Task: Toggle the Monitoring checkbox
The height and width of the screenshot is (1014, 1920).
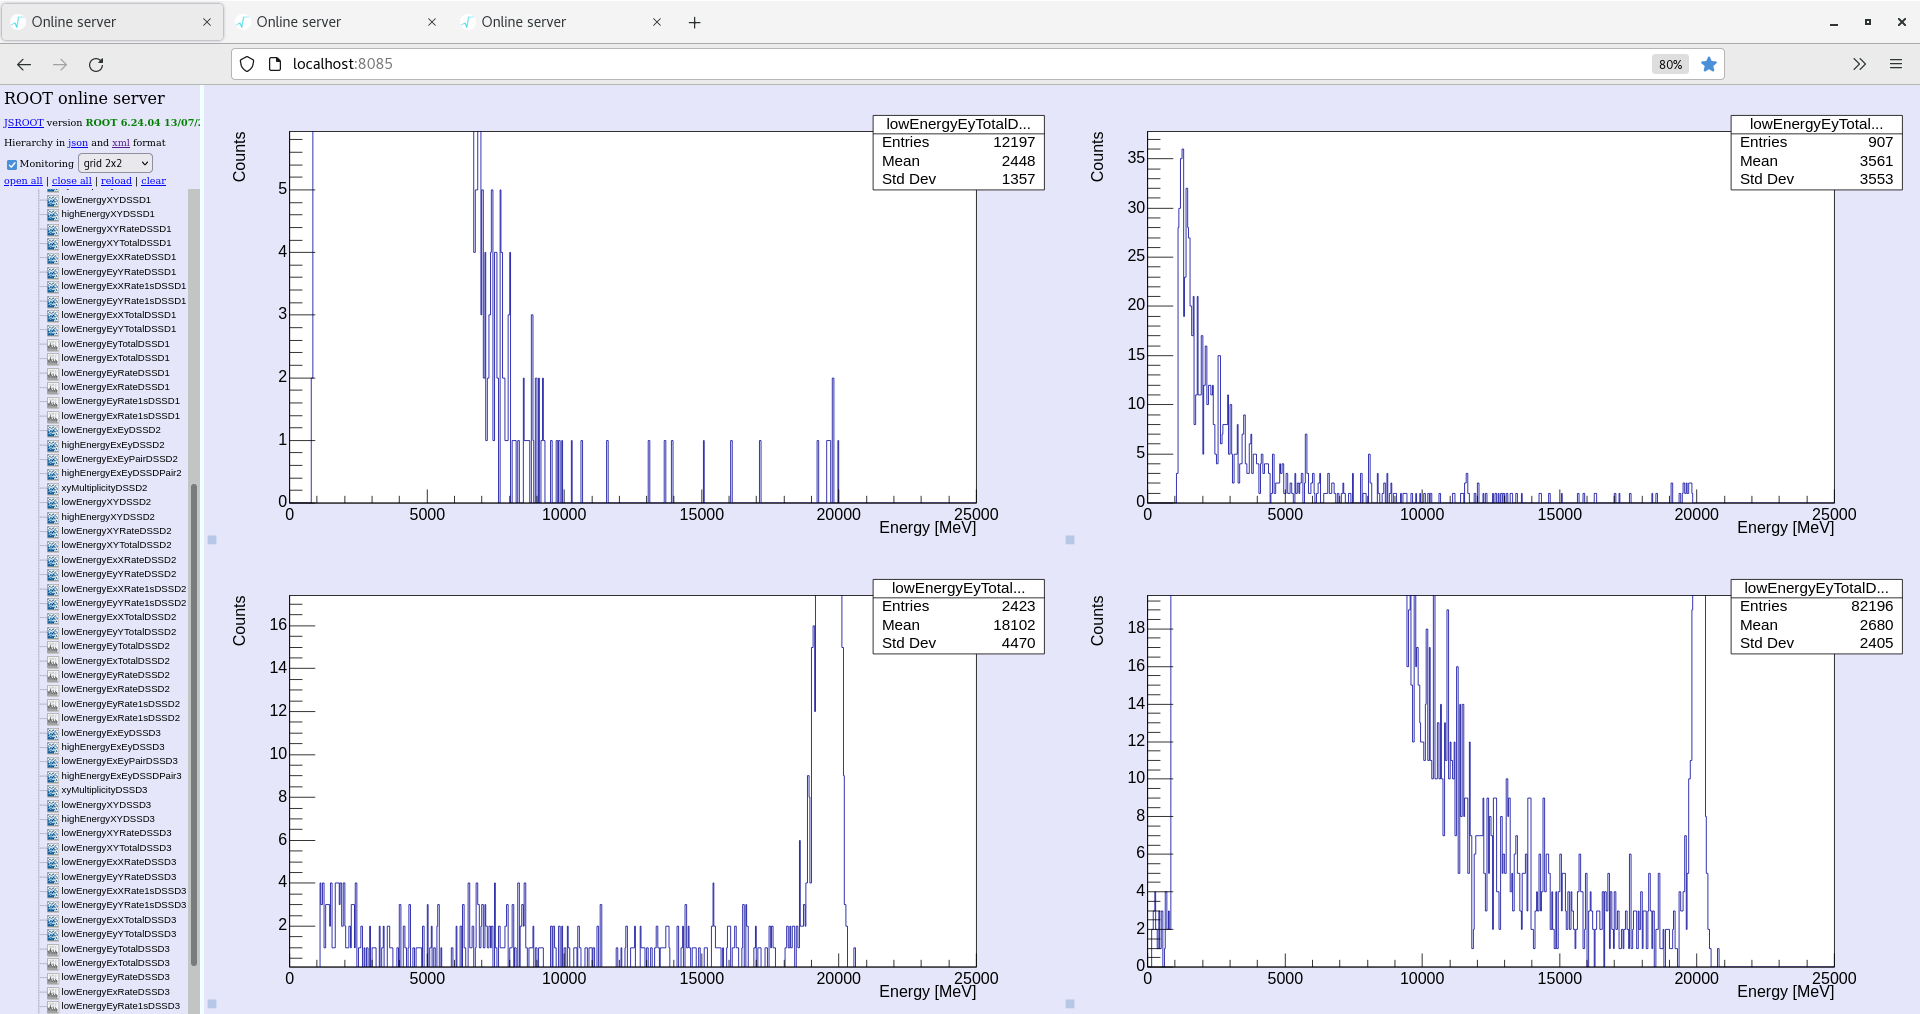Action: 12,164
